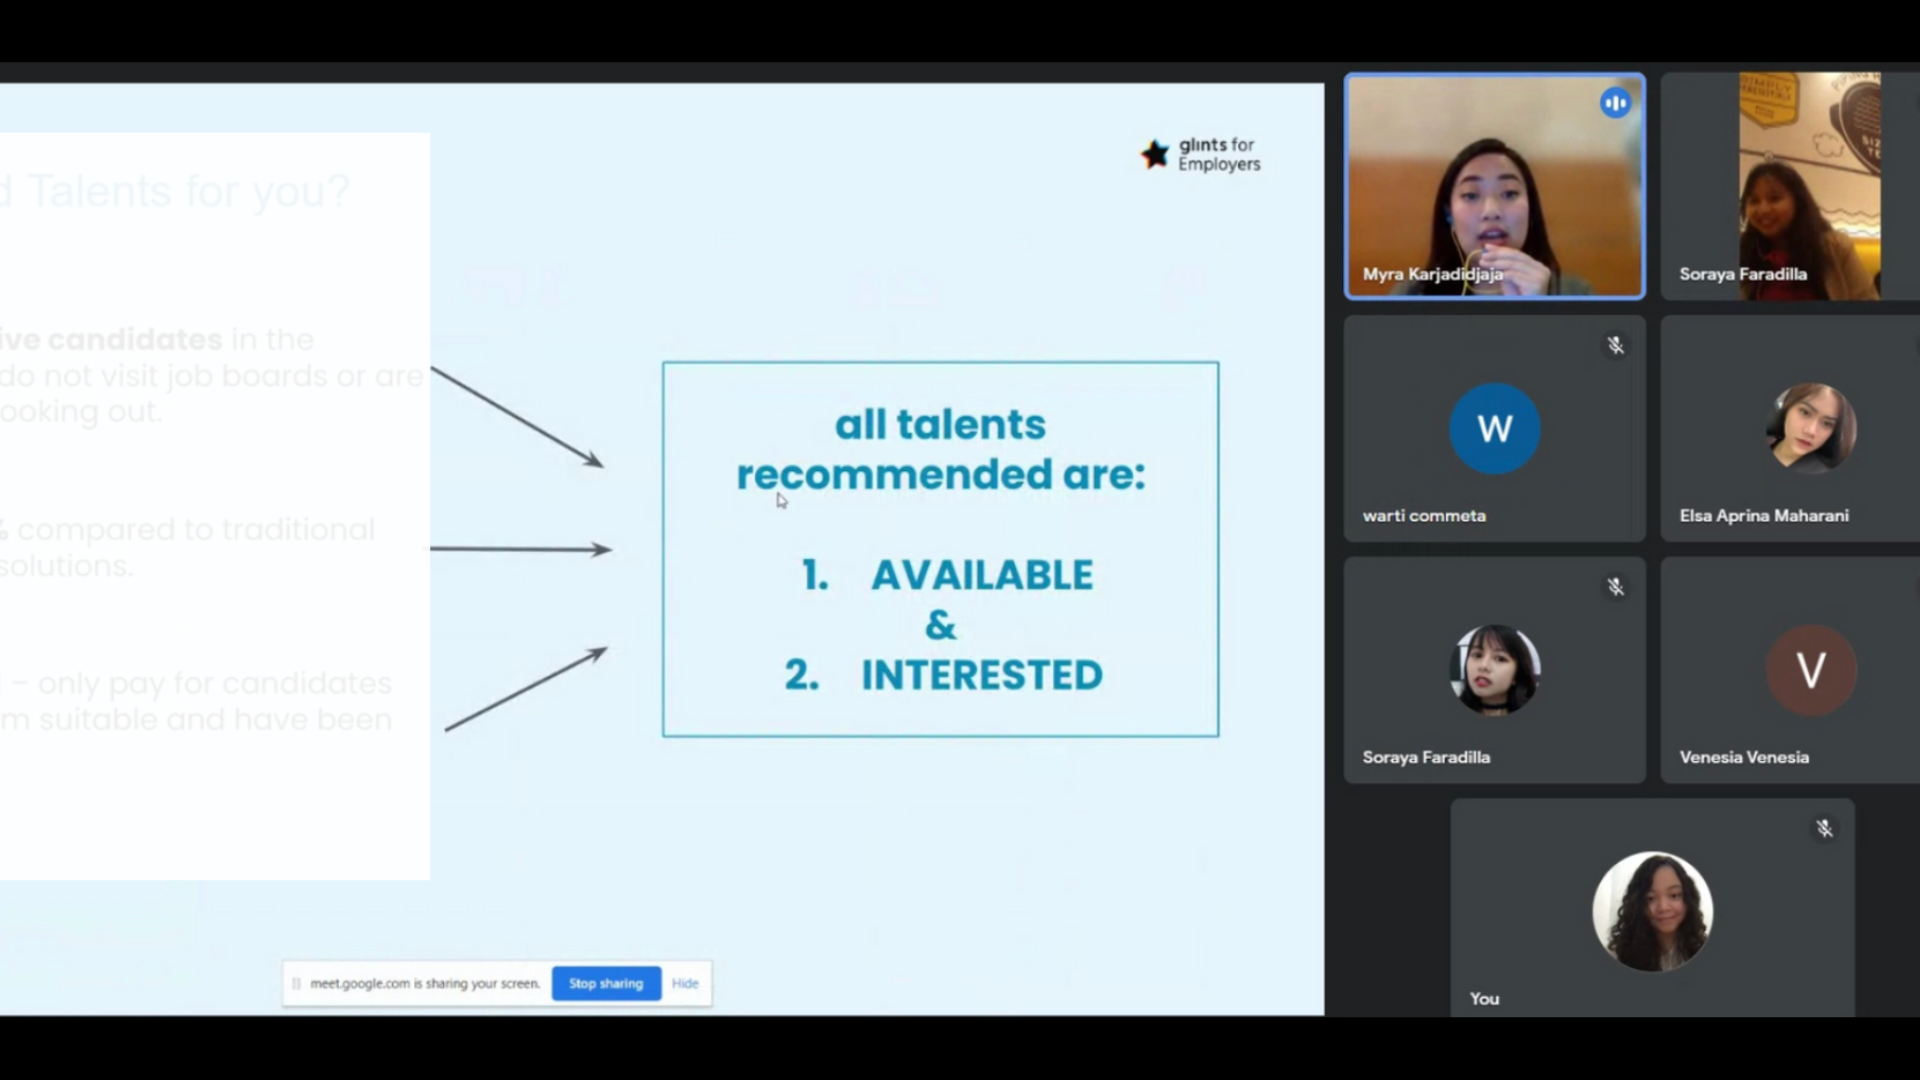Click the AVAILABLE text on slide
This screenshot has height=1080, width=1920.
click(981, 575)
